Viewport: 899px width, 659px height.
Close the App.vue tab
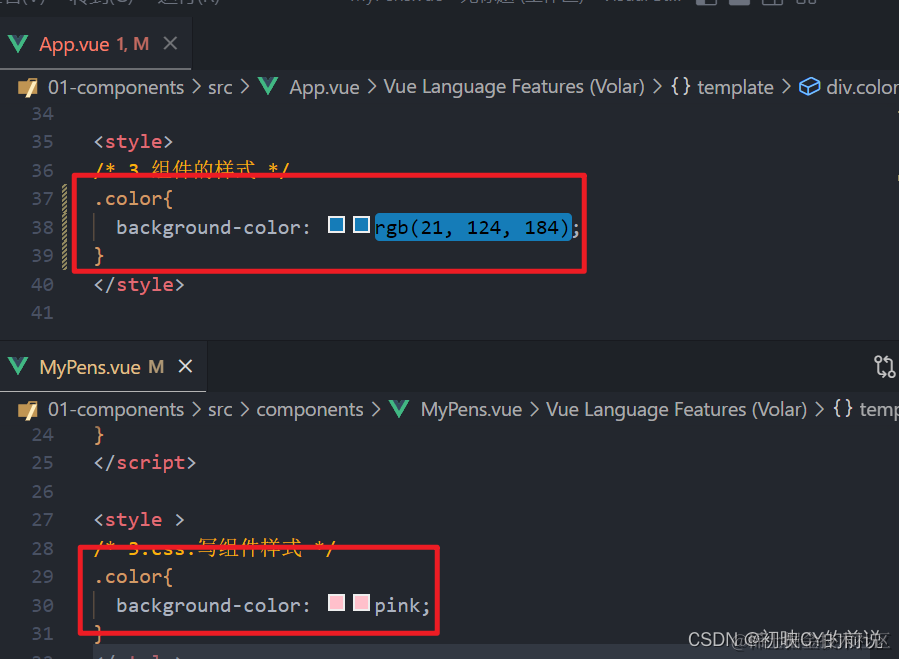pos(170,44)
